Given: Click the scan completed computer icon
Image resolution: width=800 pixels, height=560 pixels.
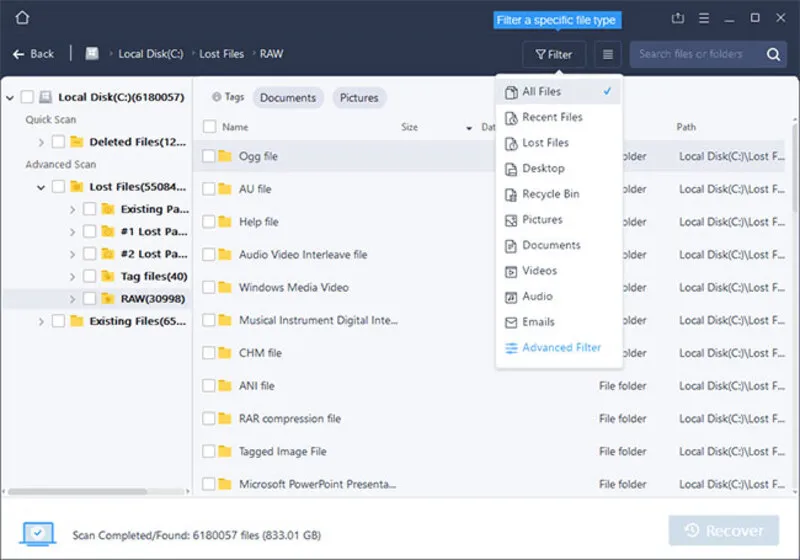Looking at the screenshot, I should click(38, 533).
